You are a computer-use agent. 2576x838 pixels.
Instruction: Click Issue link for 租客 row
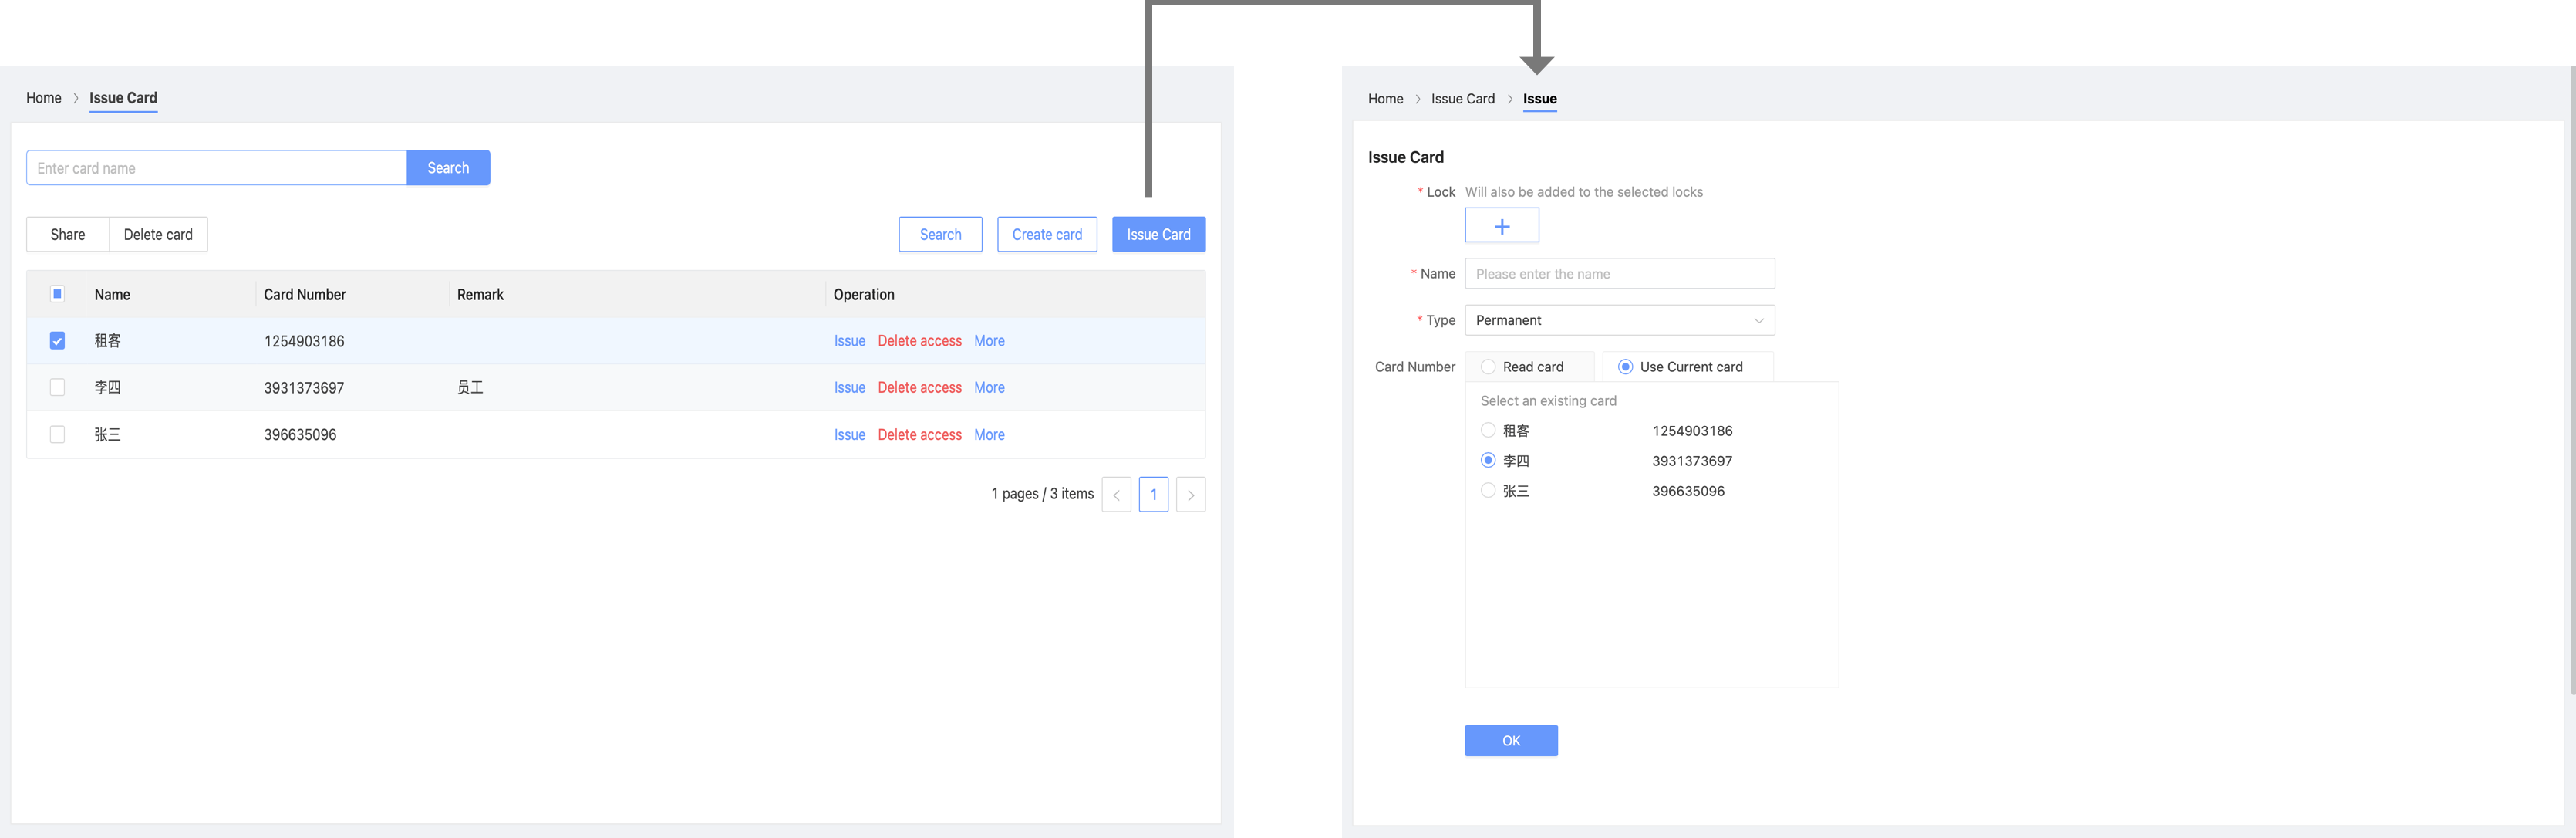[849, 341]
